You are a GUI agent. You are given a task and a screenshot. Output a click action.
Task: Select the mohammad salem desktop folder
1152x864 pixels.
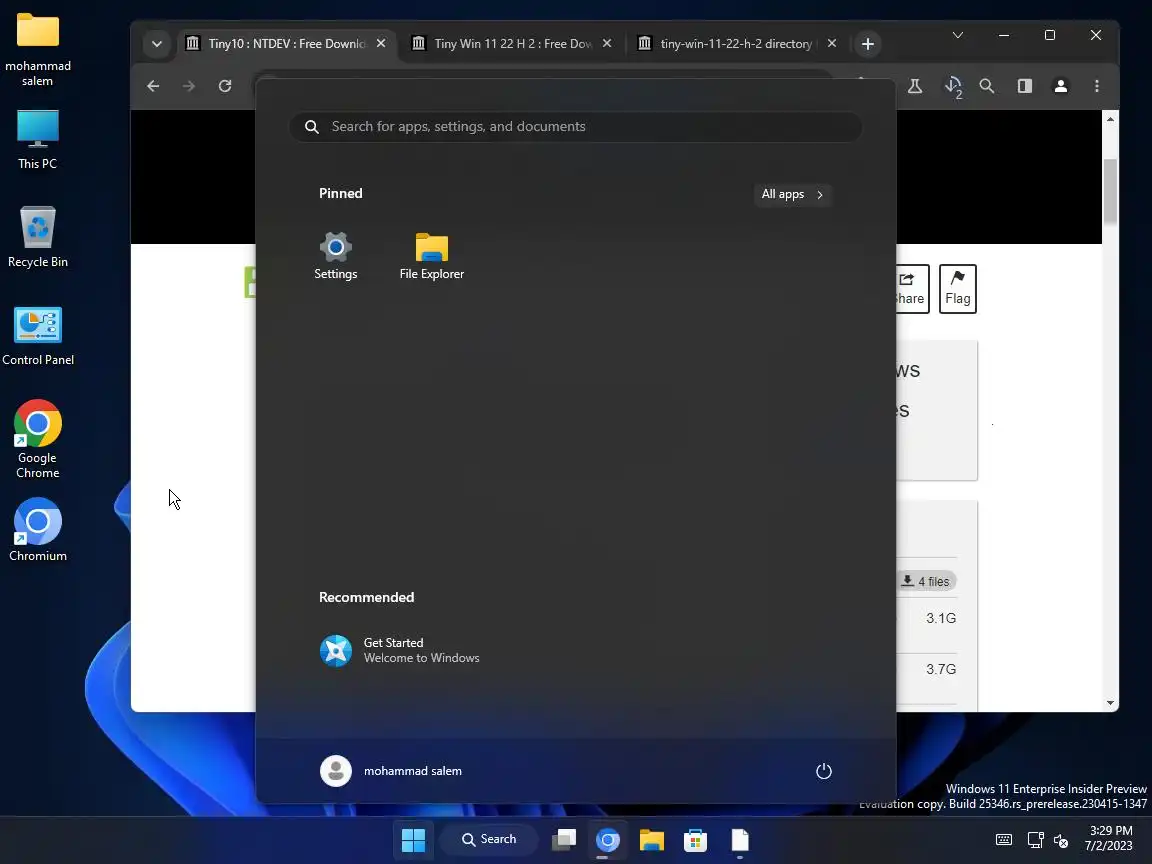37,49
